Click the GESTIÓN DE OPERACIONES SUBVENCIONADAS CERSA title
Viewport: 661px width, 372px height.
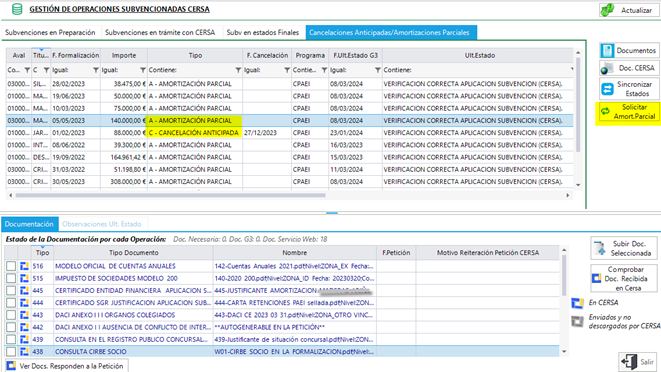pos(119,9)
